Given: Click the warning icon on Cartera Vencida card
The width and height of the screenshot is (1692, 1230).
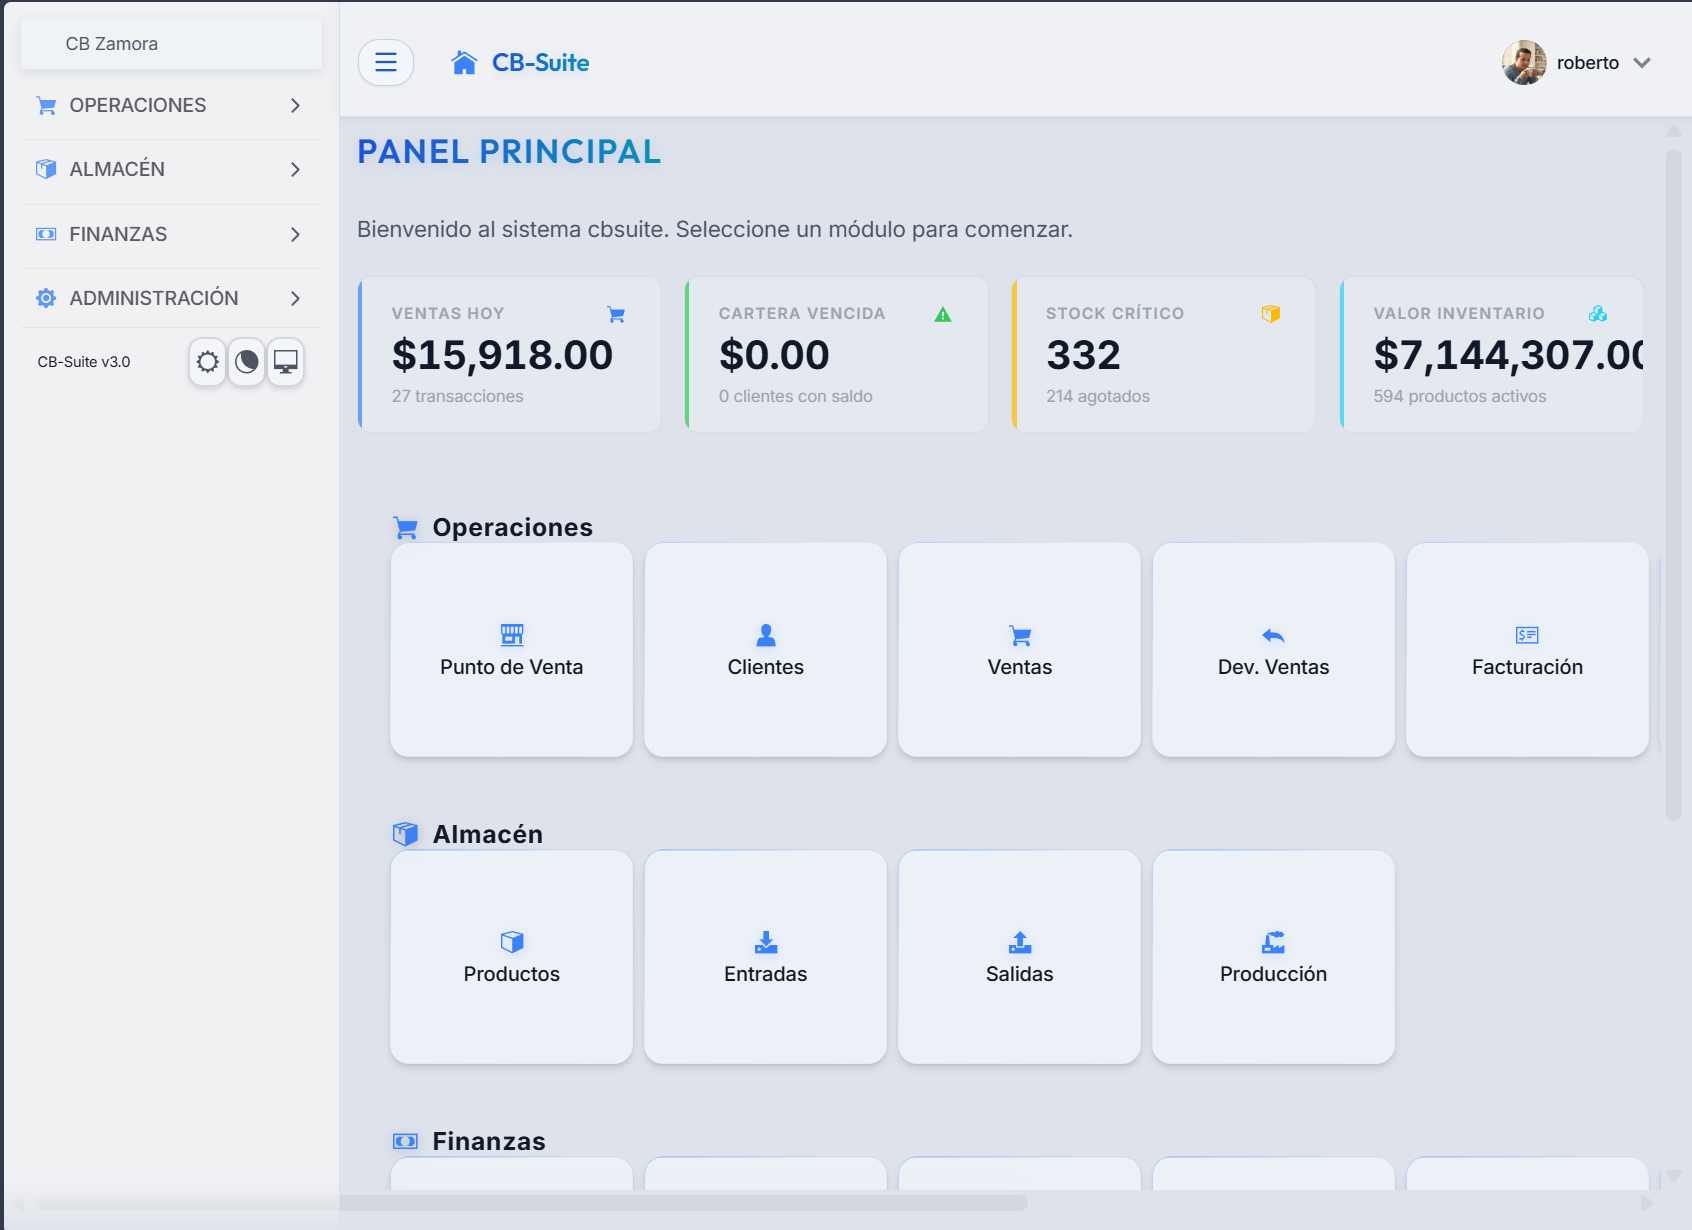Looking at the screenshot, I should pyautogui.click(x=943, y=314).
